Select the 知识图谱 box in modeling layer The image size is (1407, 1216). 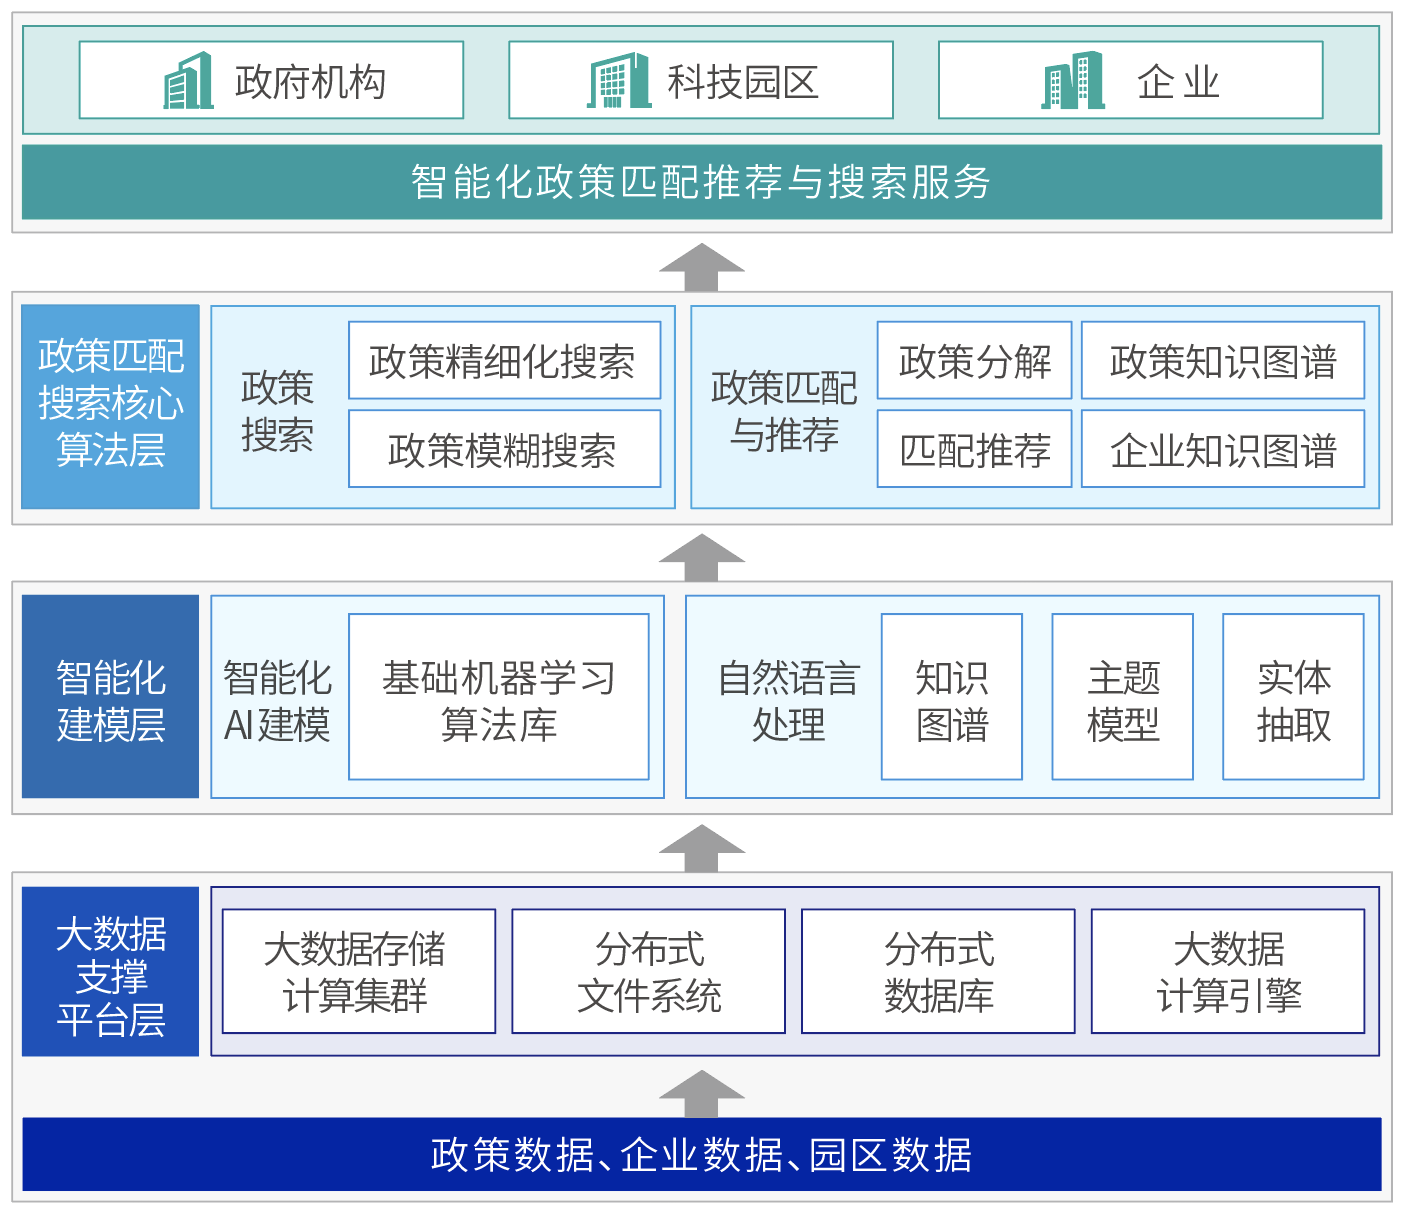coord(952,697)
